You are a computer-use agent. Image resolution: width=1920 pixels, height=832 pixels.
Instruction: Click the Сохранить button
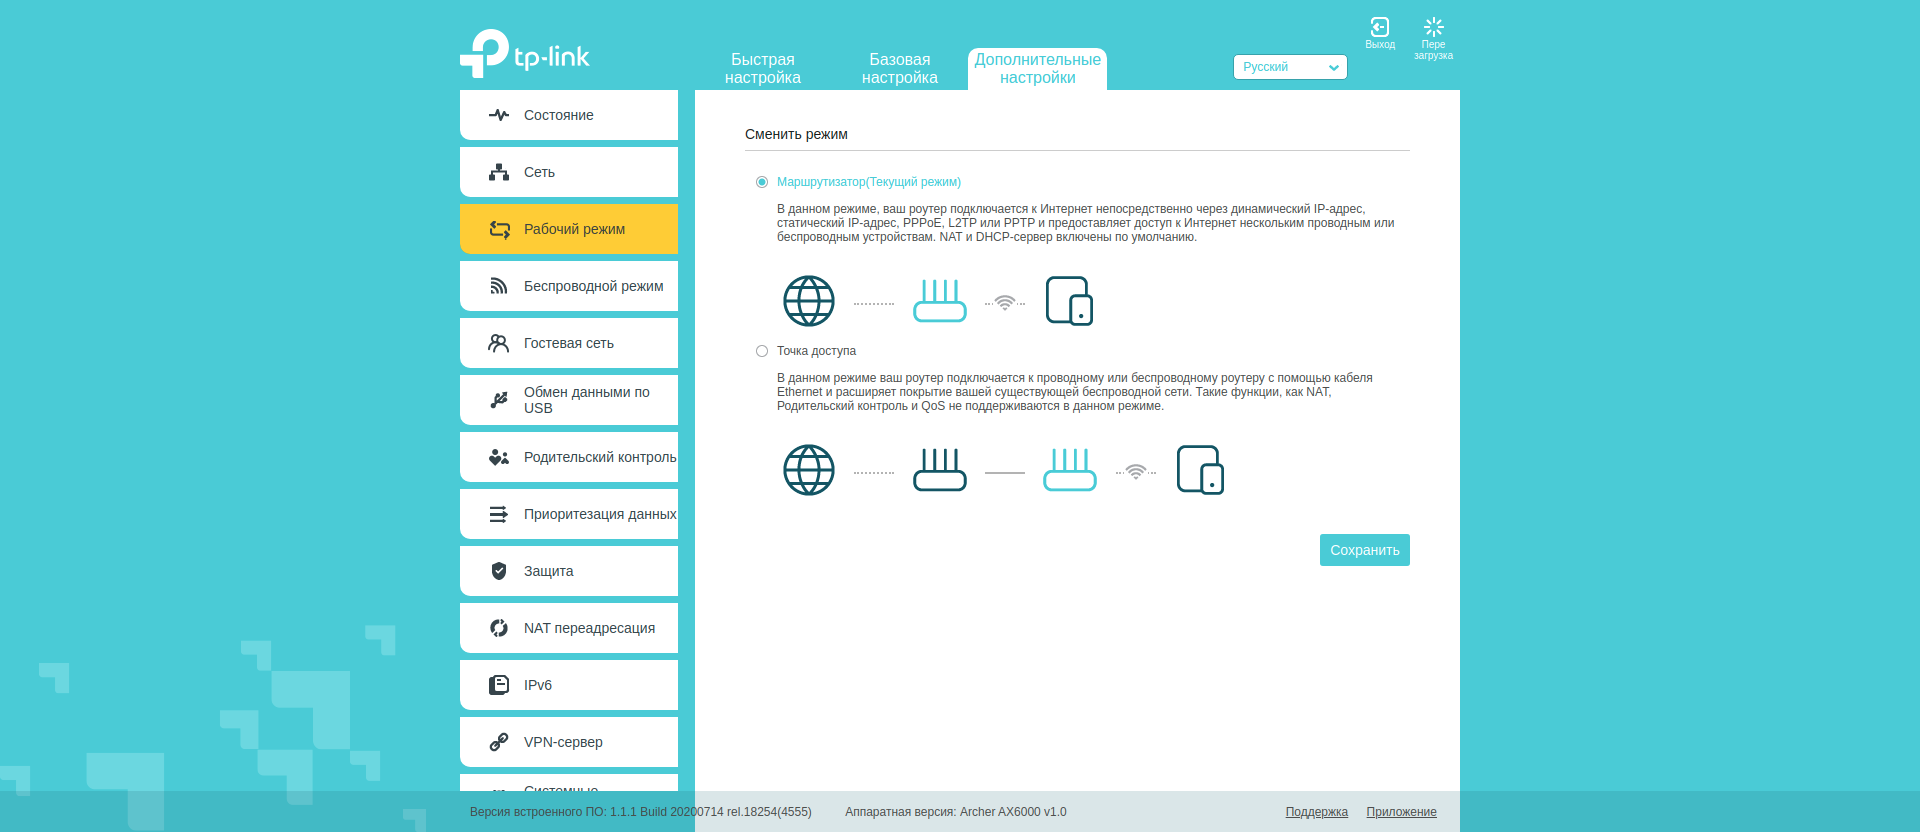coord(1364,550)
